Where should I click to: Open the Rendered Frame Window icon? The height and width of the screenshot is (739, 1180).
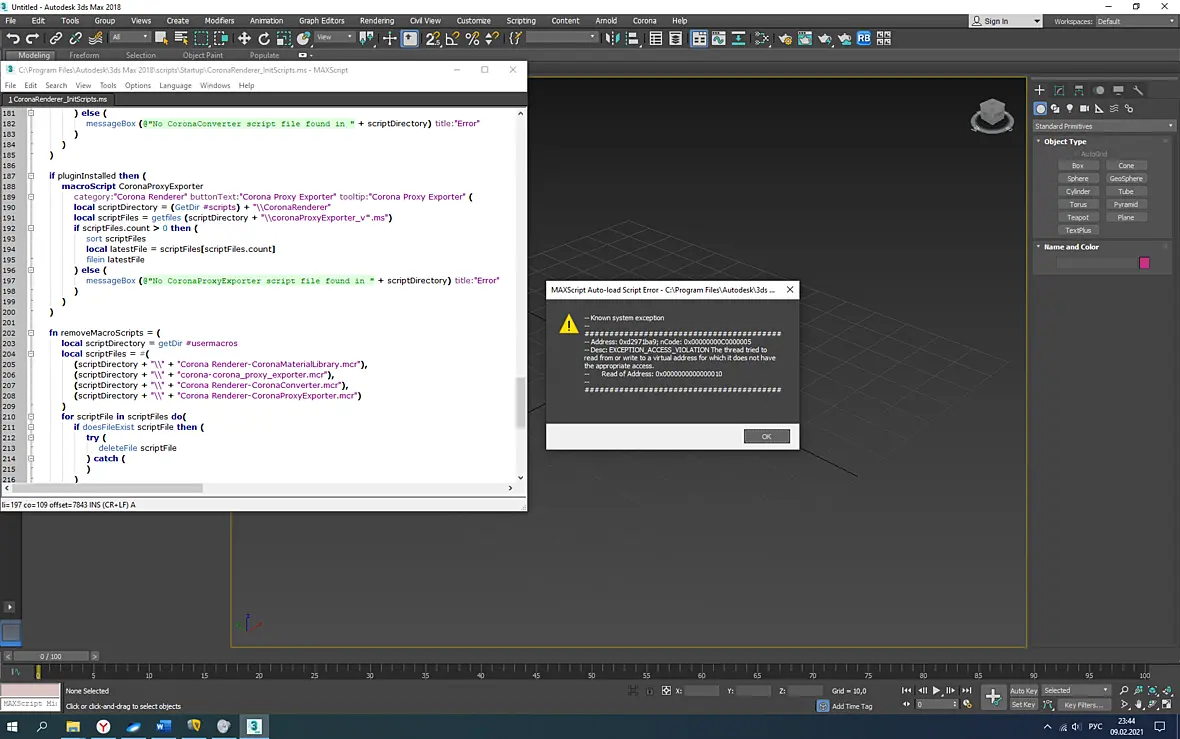[804, 38]
